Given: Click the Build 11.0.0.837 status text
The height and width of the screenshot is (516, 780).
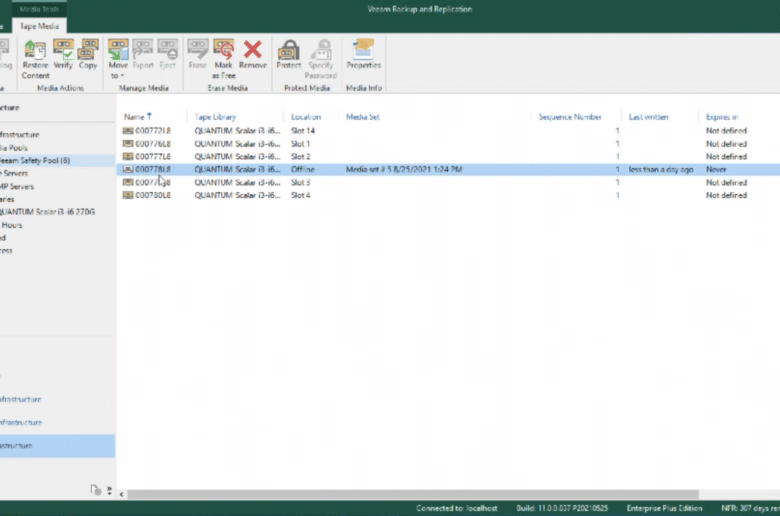Looking at the screenshot, I should (x=562, y=508).
